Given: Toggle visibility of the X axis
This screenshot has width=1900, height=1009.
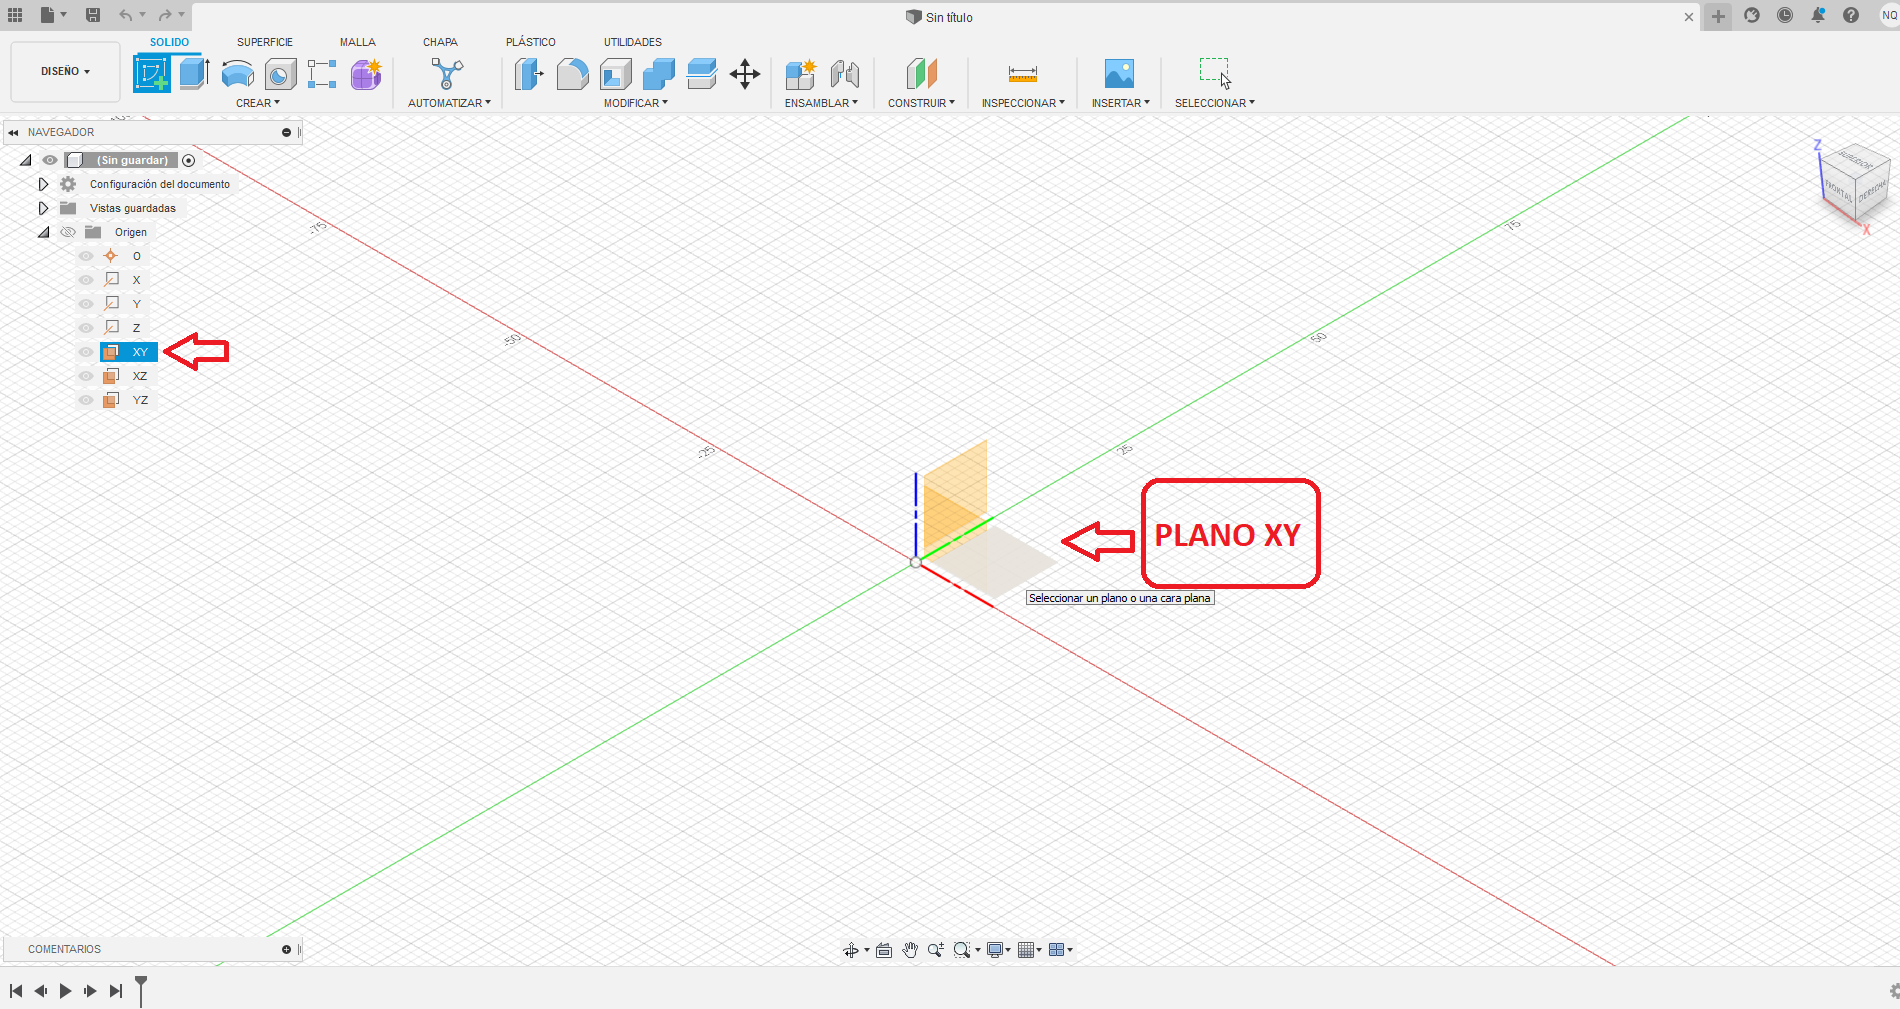Looking at the screenshot, I should click(x=86, y=280).
